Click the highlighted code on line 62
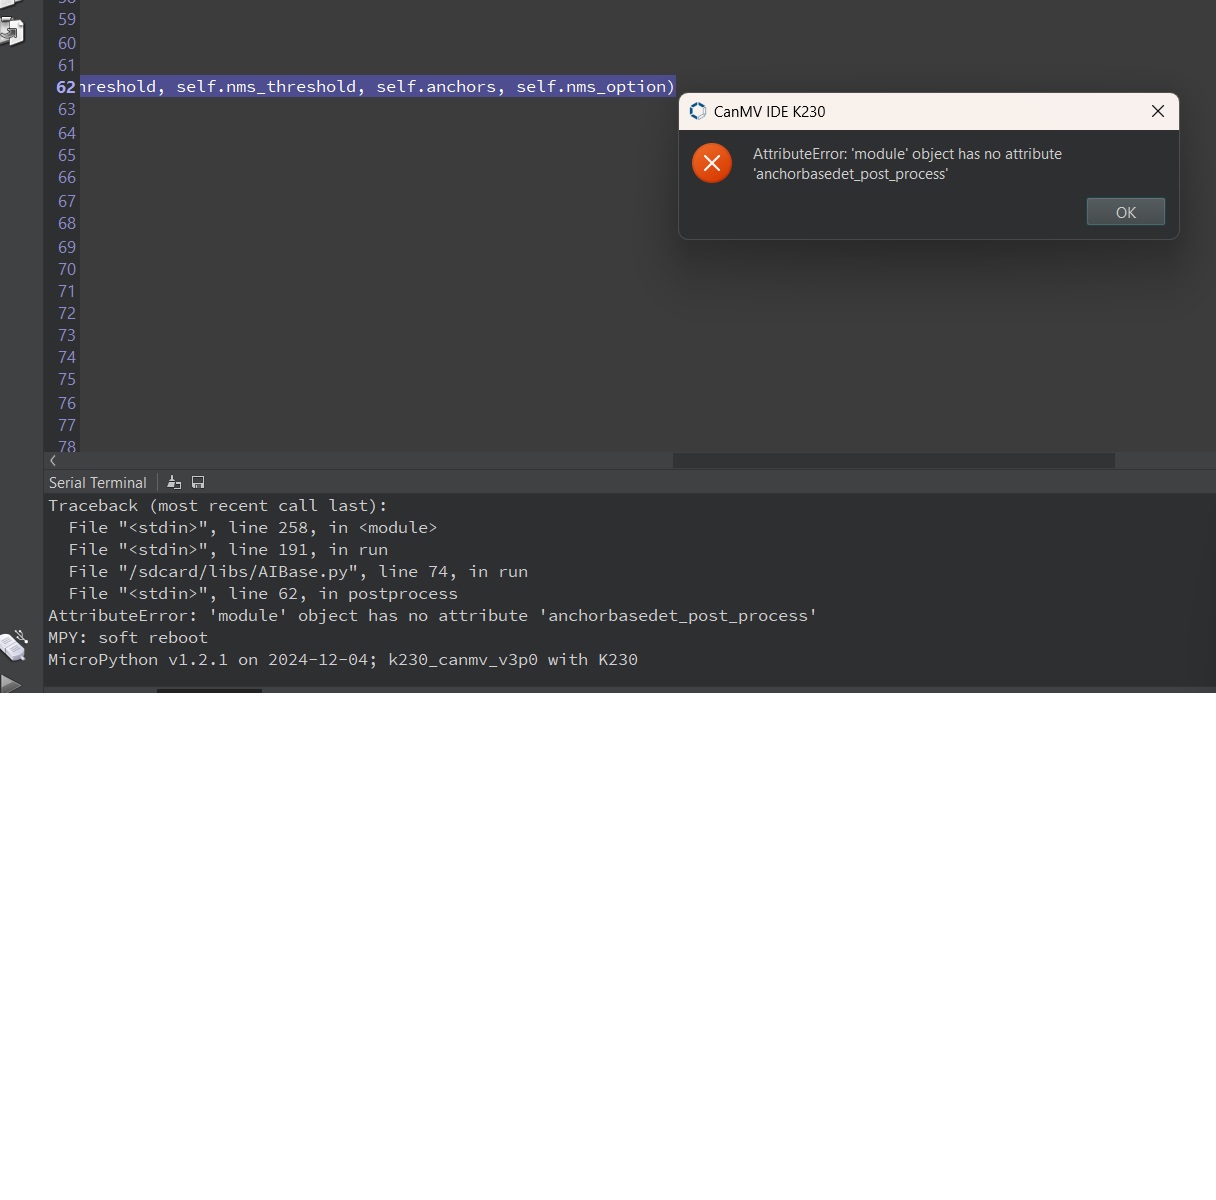The image size is (1216, 1200). (x=376, y=87)
